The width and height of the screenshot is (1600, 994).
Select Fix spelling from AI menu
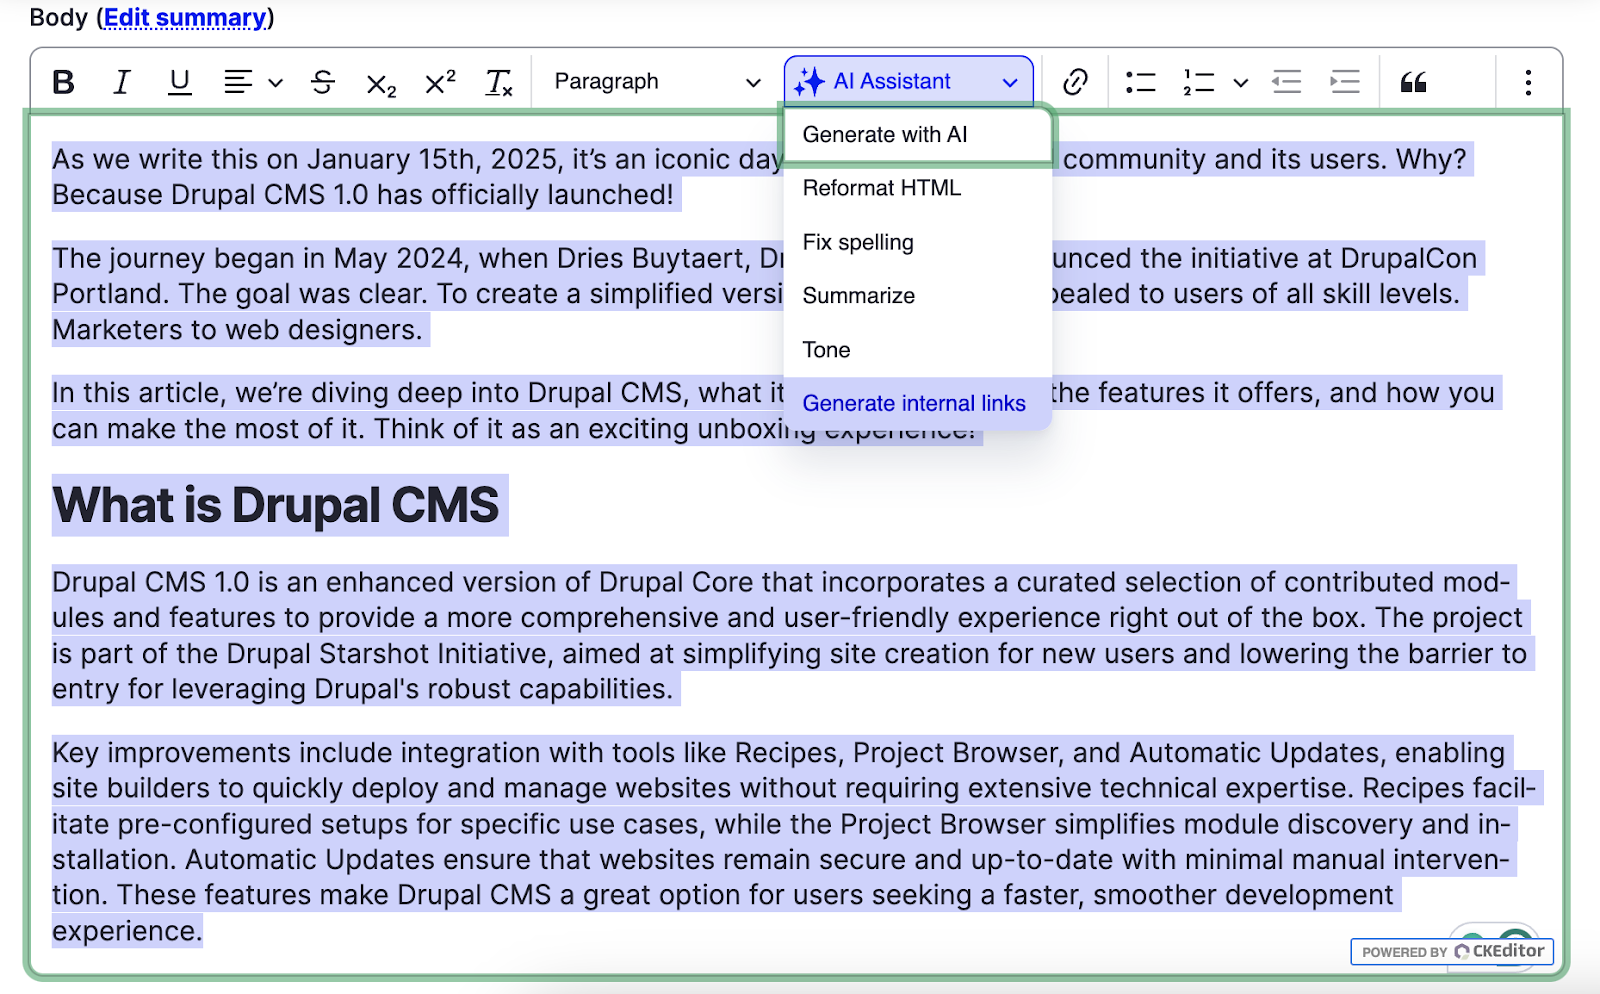pos(918,242)
